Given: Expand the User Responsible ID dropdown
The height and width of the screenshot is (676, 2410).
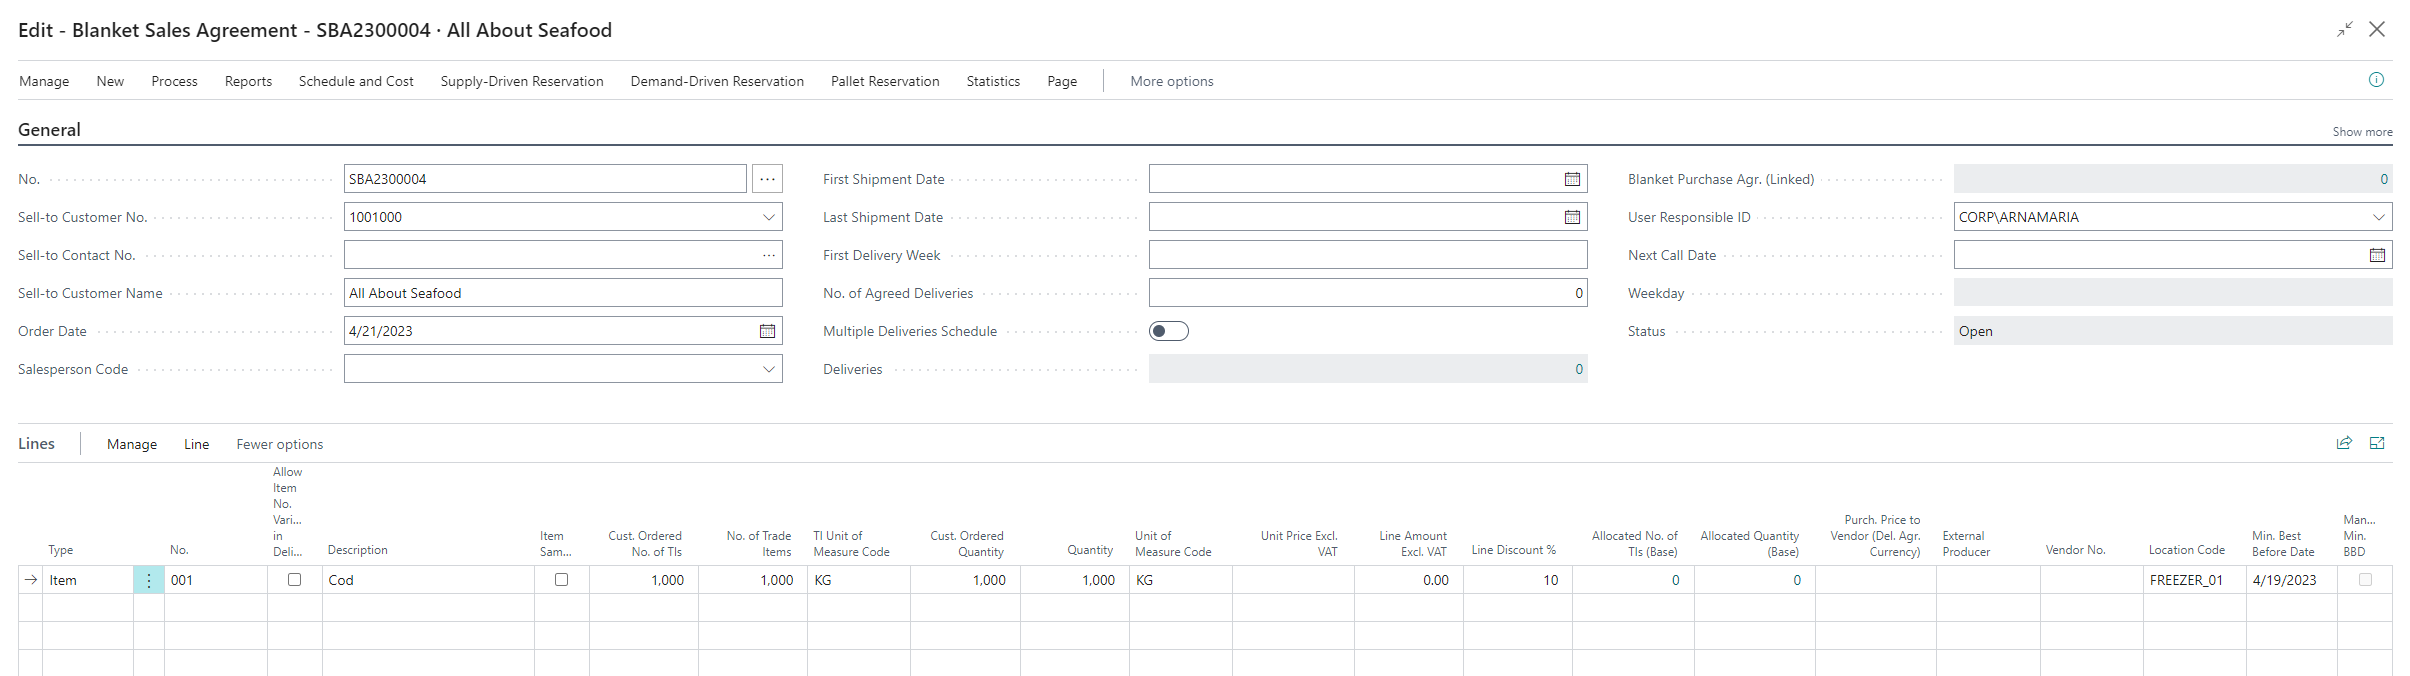Looking at the screenshot, I should point(2378,217).
